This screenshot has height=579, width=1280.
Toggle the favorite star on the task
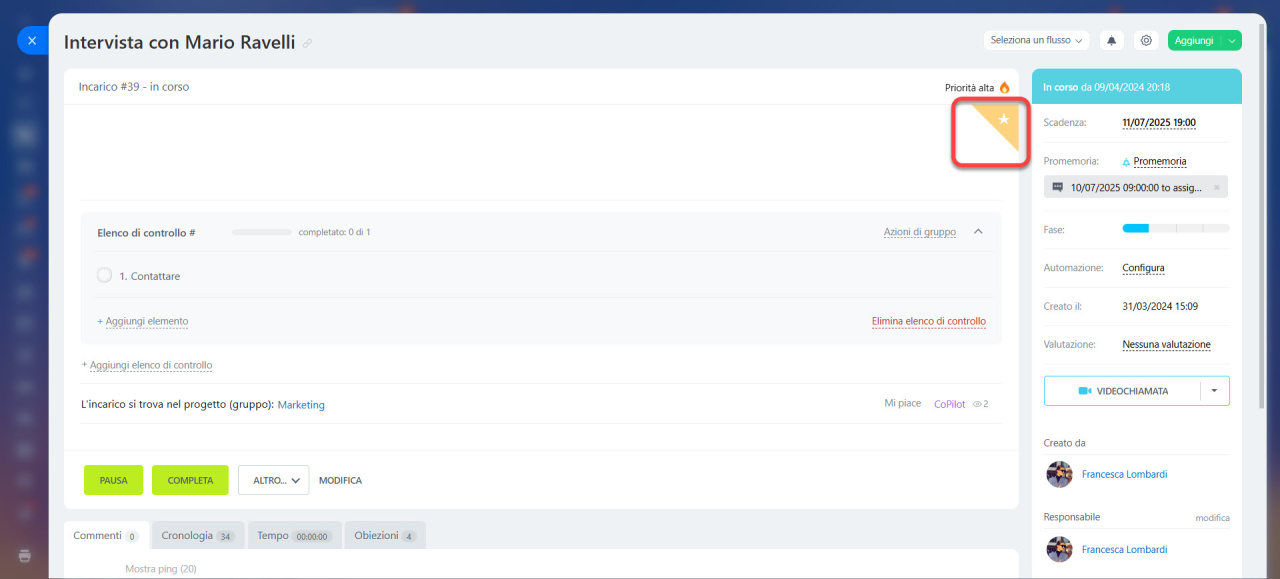click(1004, 119)
